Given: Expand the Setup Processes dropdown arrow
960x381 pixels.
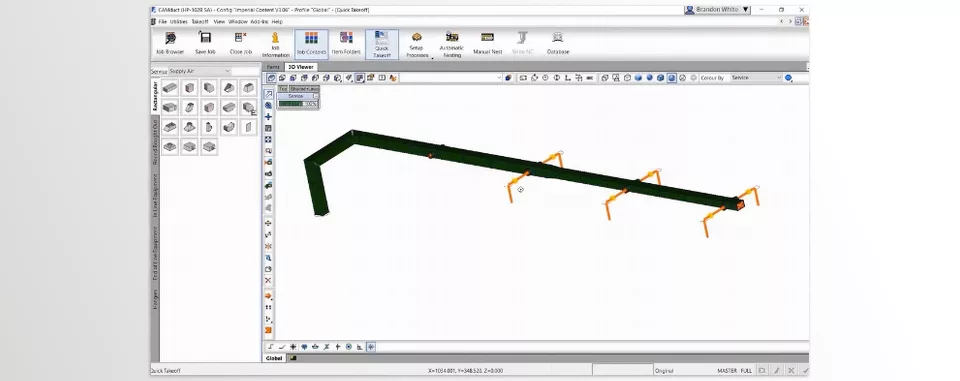Looking at the screenshot, I should (432, 58).
